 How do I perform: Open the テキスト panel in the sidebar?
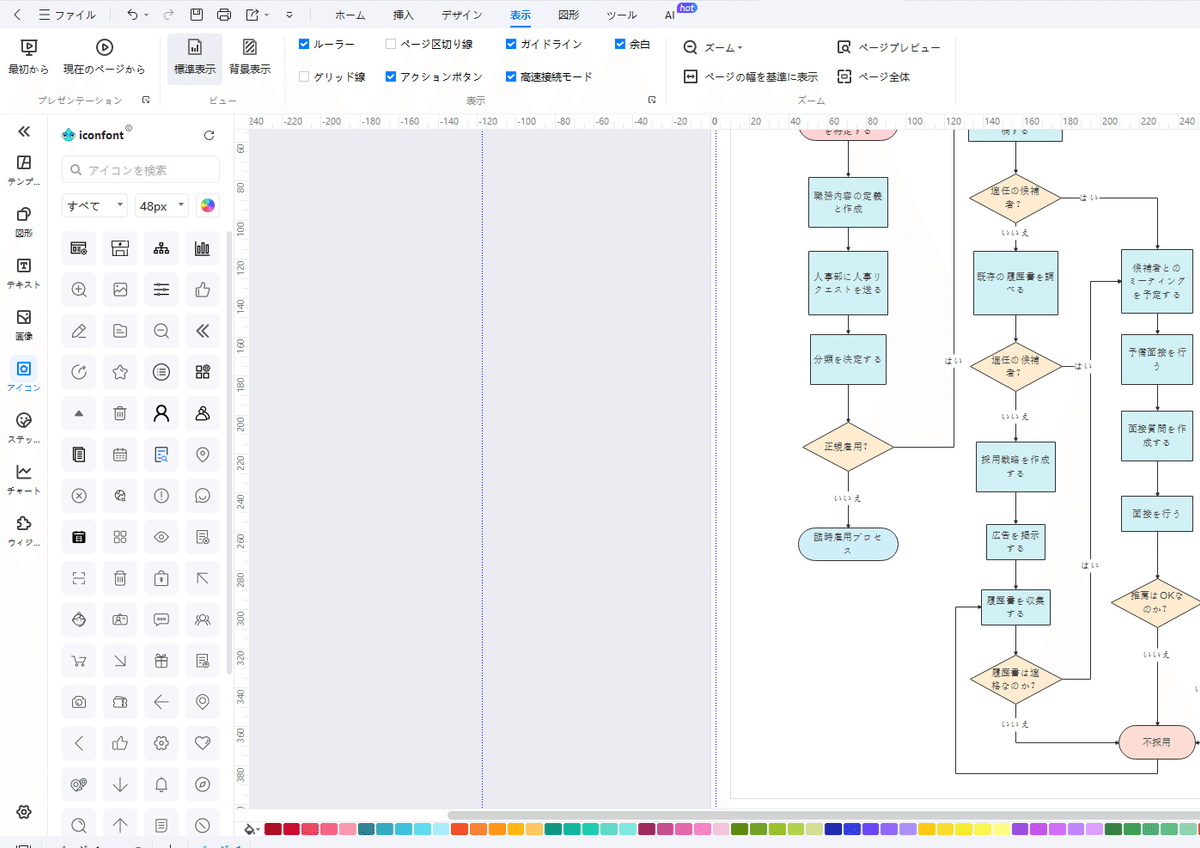tap(24, 273)
